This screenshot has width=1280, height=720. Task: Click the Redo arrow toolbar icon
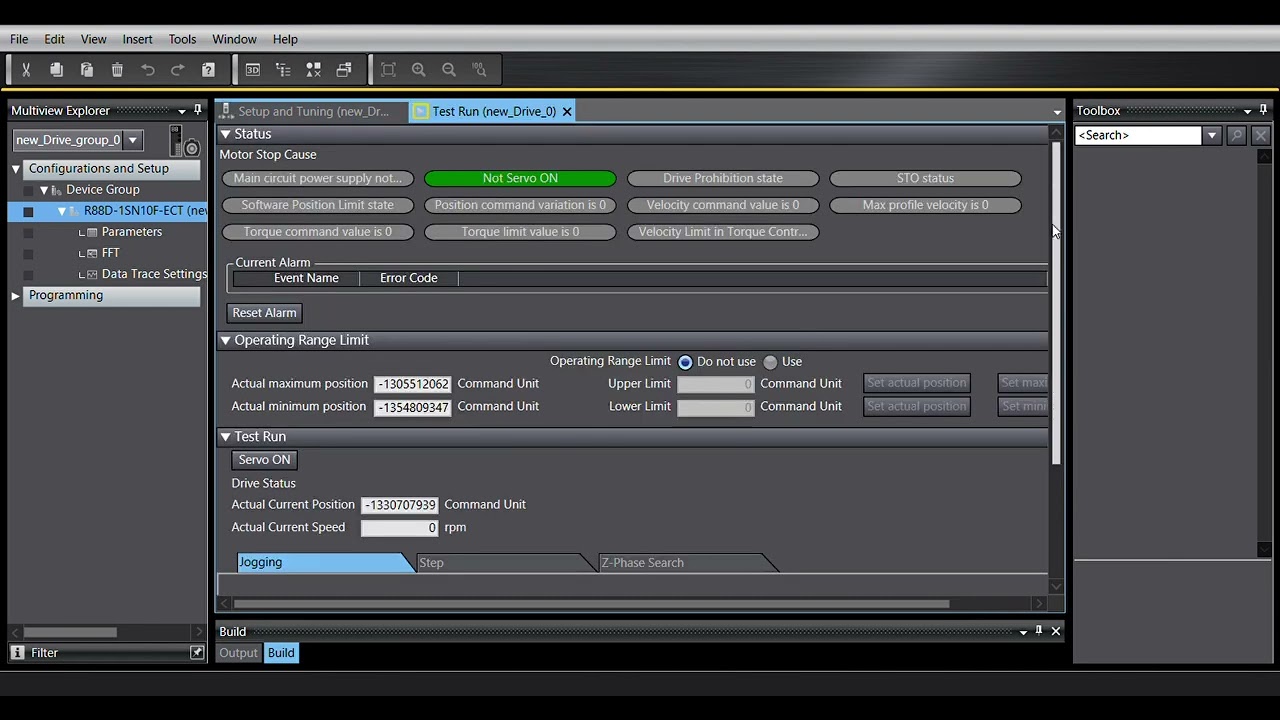[178, 70]
